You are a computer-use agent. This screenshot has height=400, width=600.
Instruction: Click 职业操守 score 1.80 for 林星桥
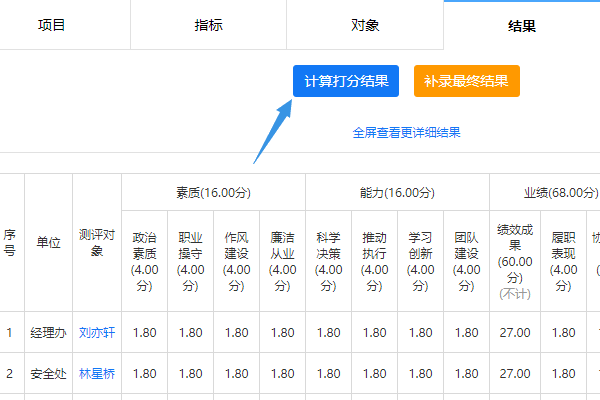coord(191,374)
